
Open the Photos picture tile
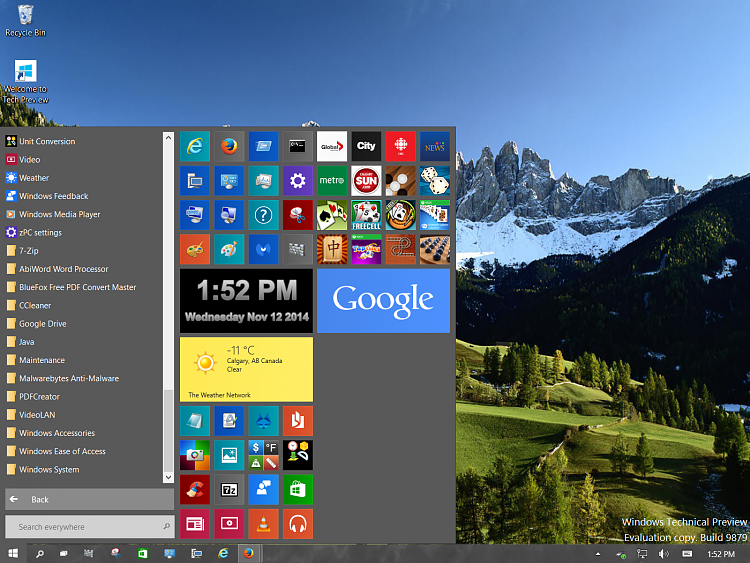pyautogui.click(x=229, y=455)
